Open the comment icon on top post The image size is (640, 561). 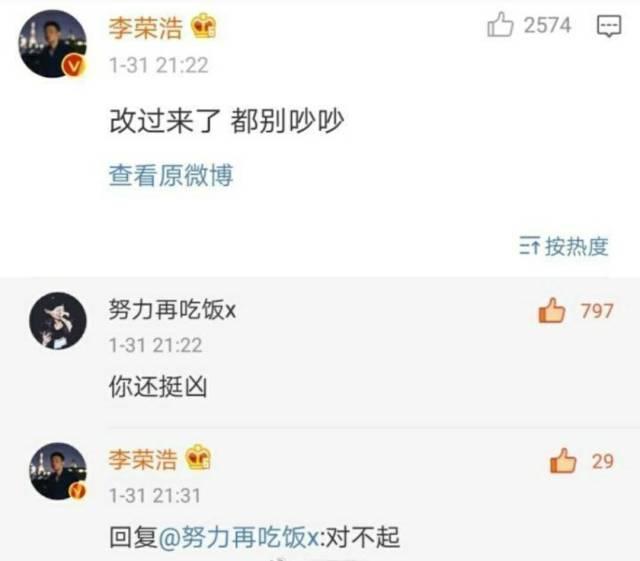point(609,26)
